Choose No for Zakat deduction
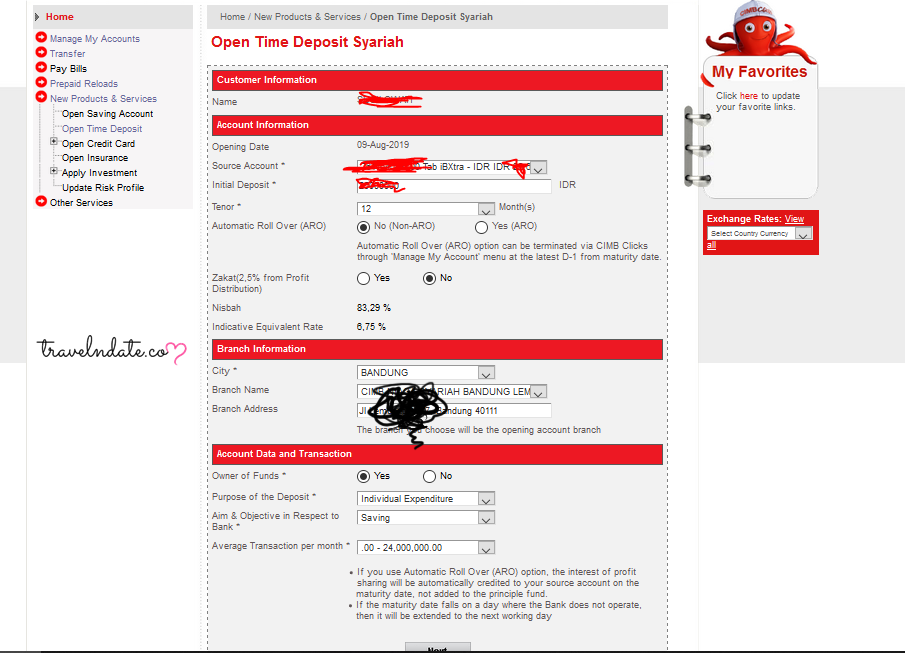Image resolution: width=905 pixels, height=653 pixels. [429, 279]
